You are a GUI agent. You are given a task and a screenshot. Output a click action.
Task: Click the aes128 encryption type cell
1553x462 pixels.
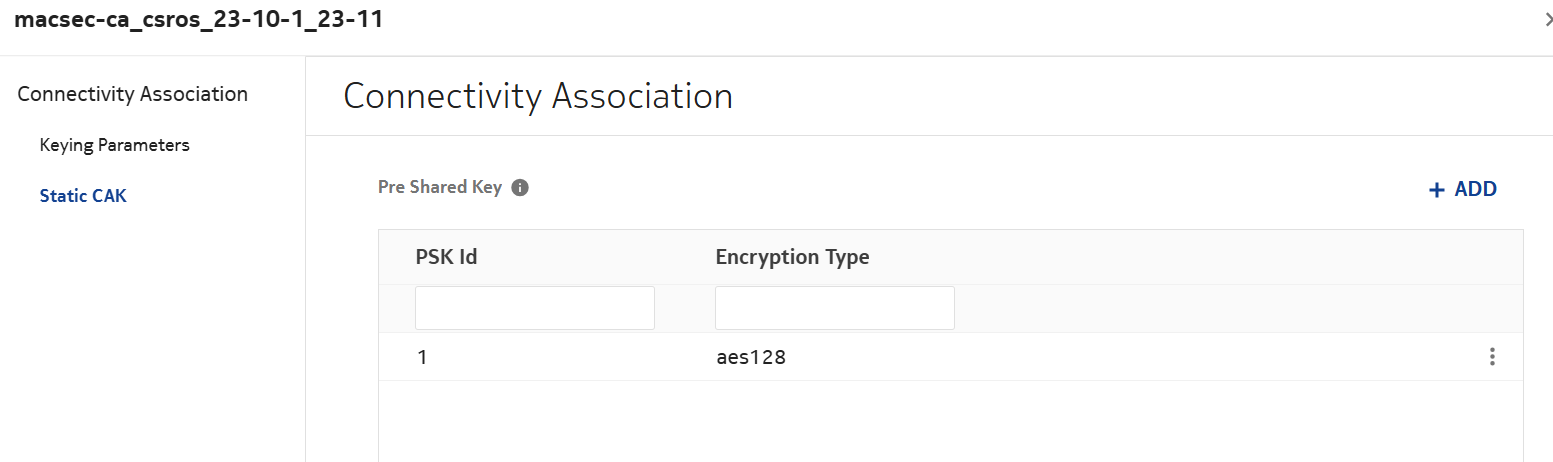[x=750, y=357]
